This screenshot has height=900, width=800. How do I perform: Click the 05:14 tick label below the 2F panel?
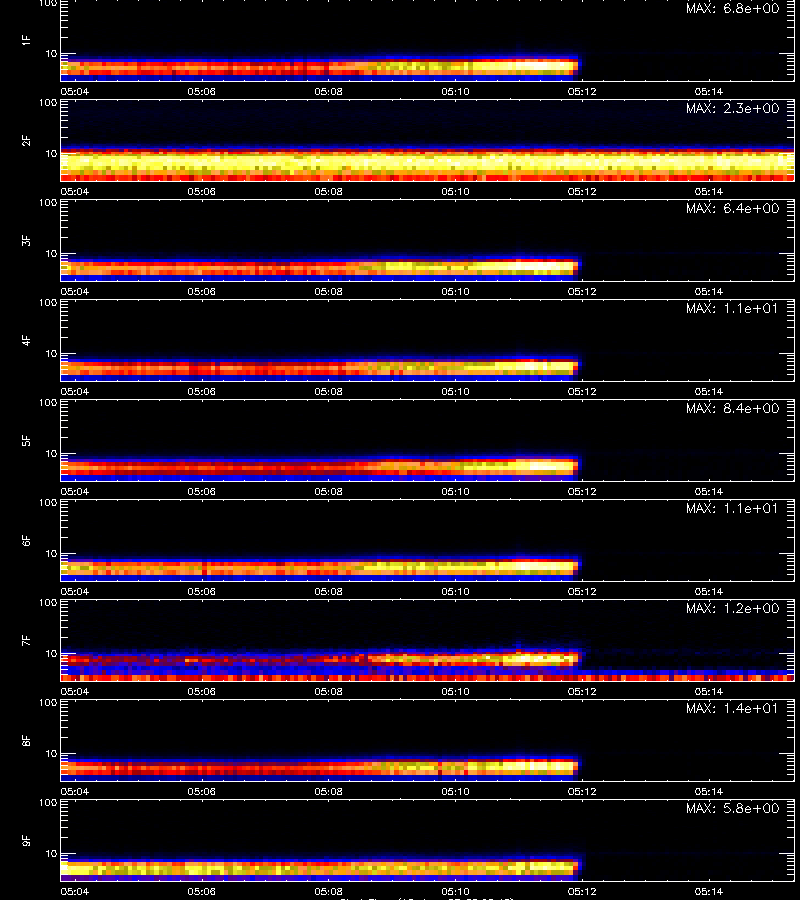point(709,191)
